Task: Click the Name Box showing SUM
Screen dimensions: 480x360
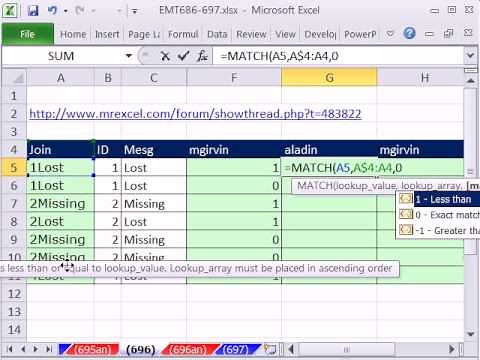Action: [61, 56]
